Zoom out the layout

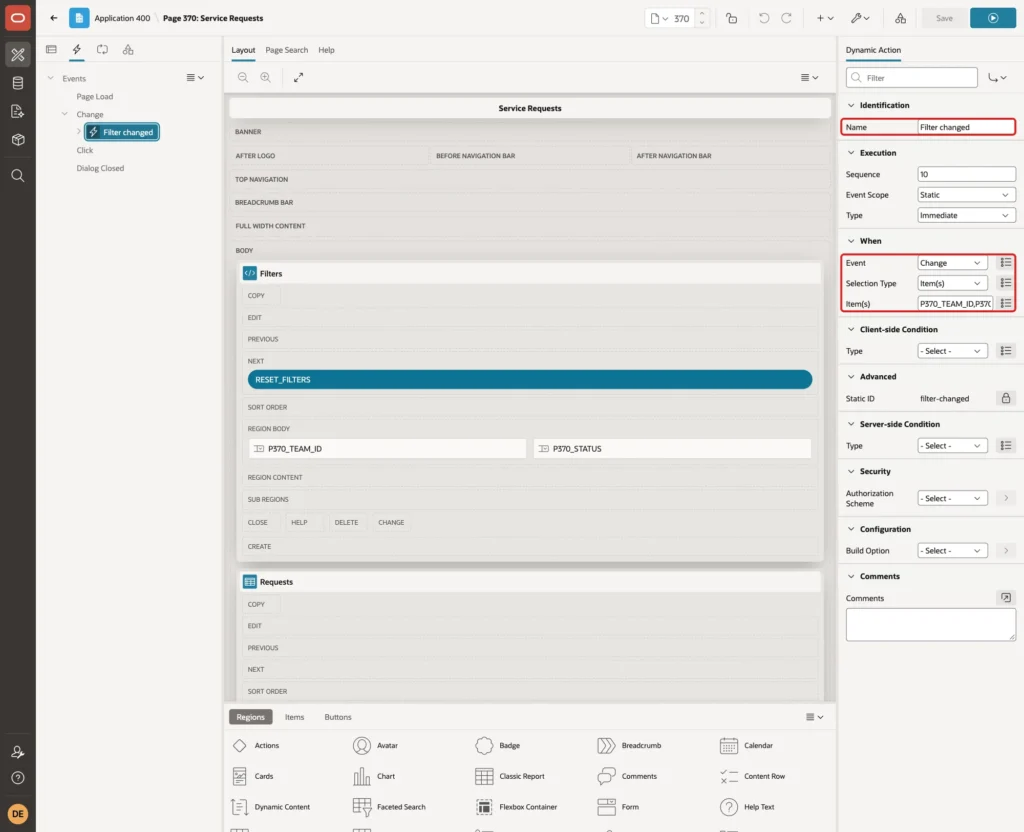(243, 77)
